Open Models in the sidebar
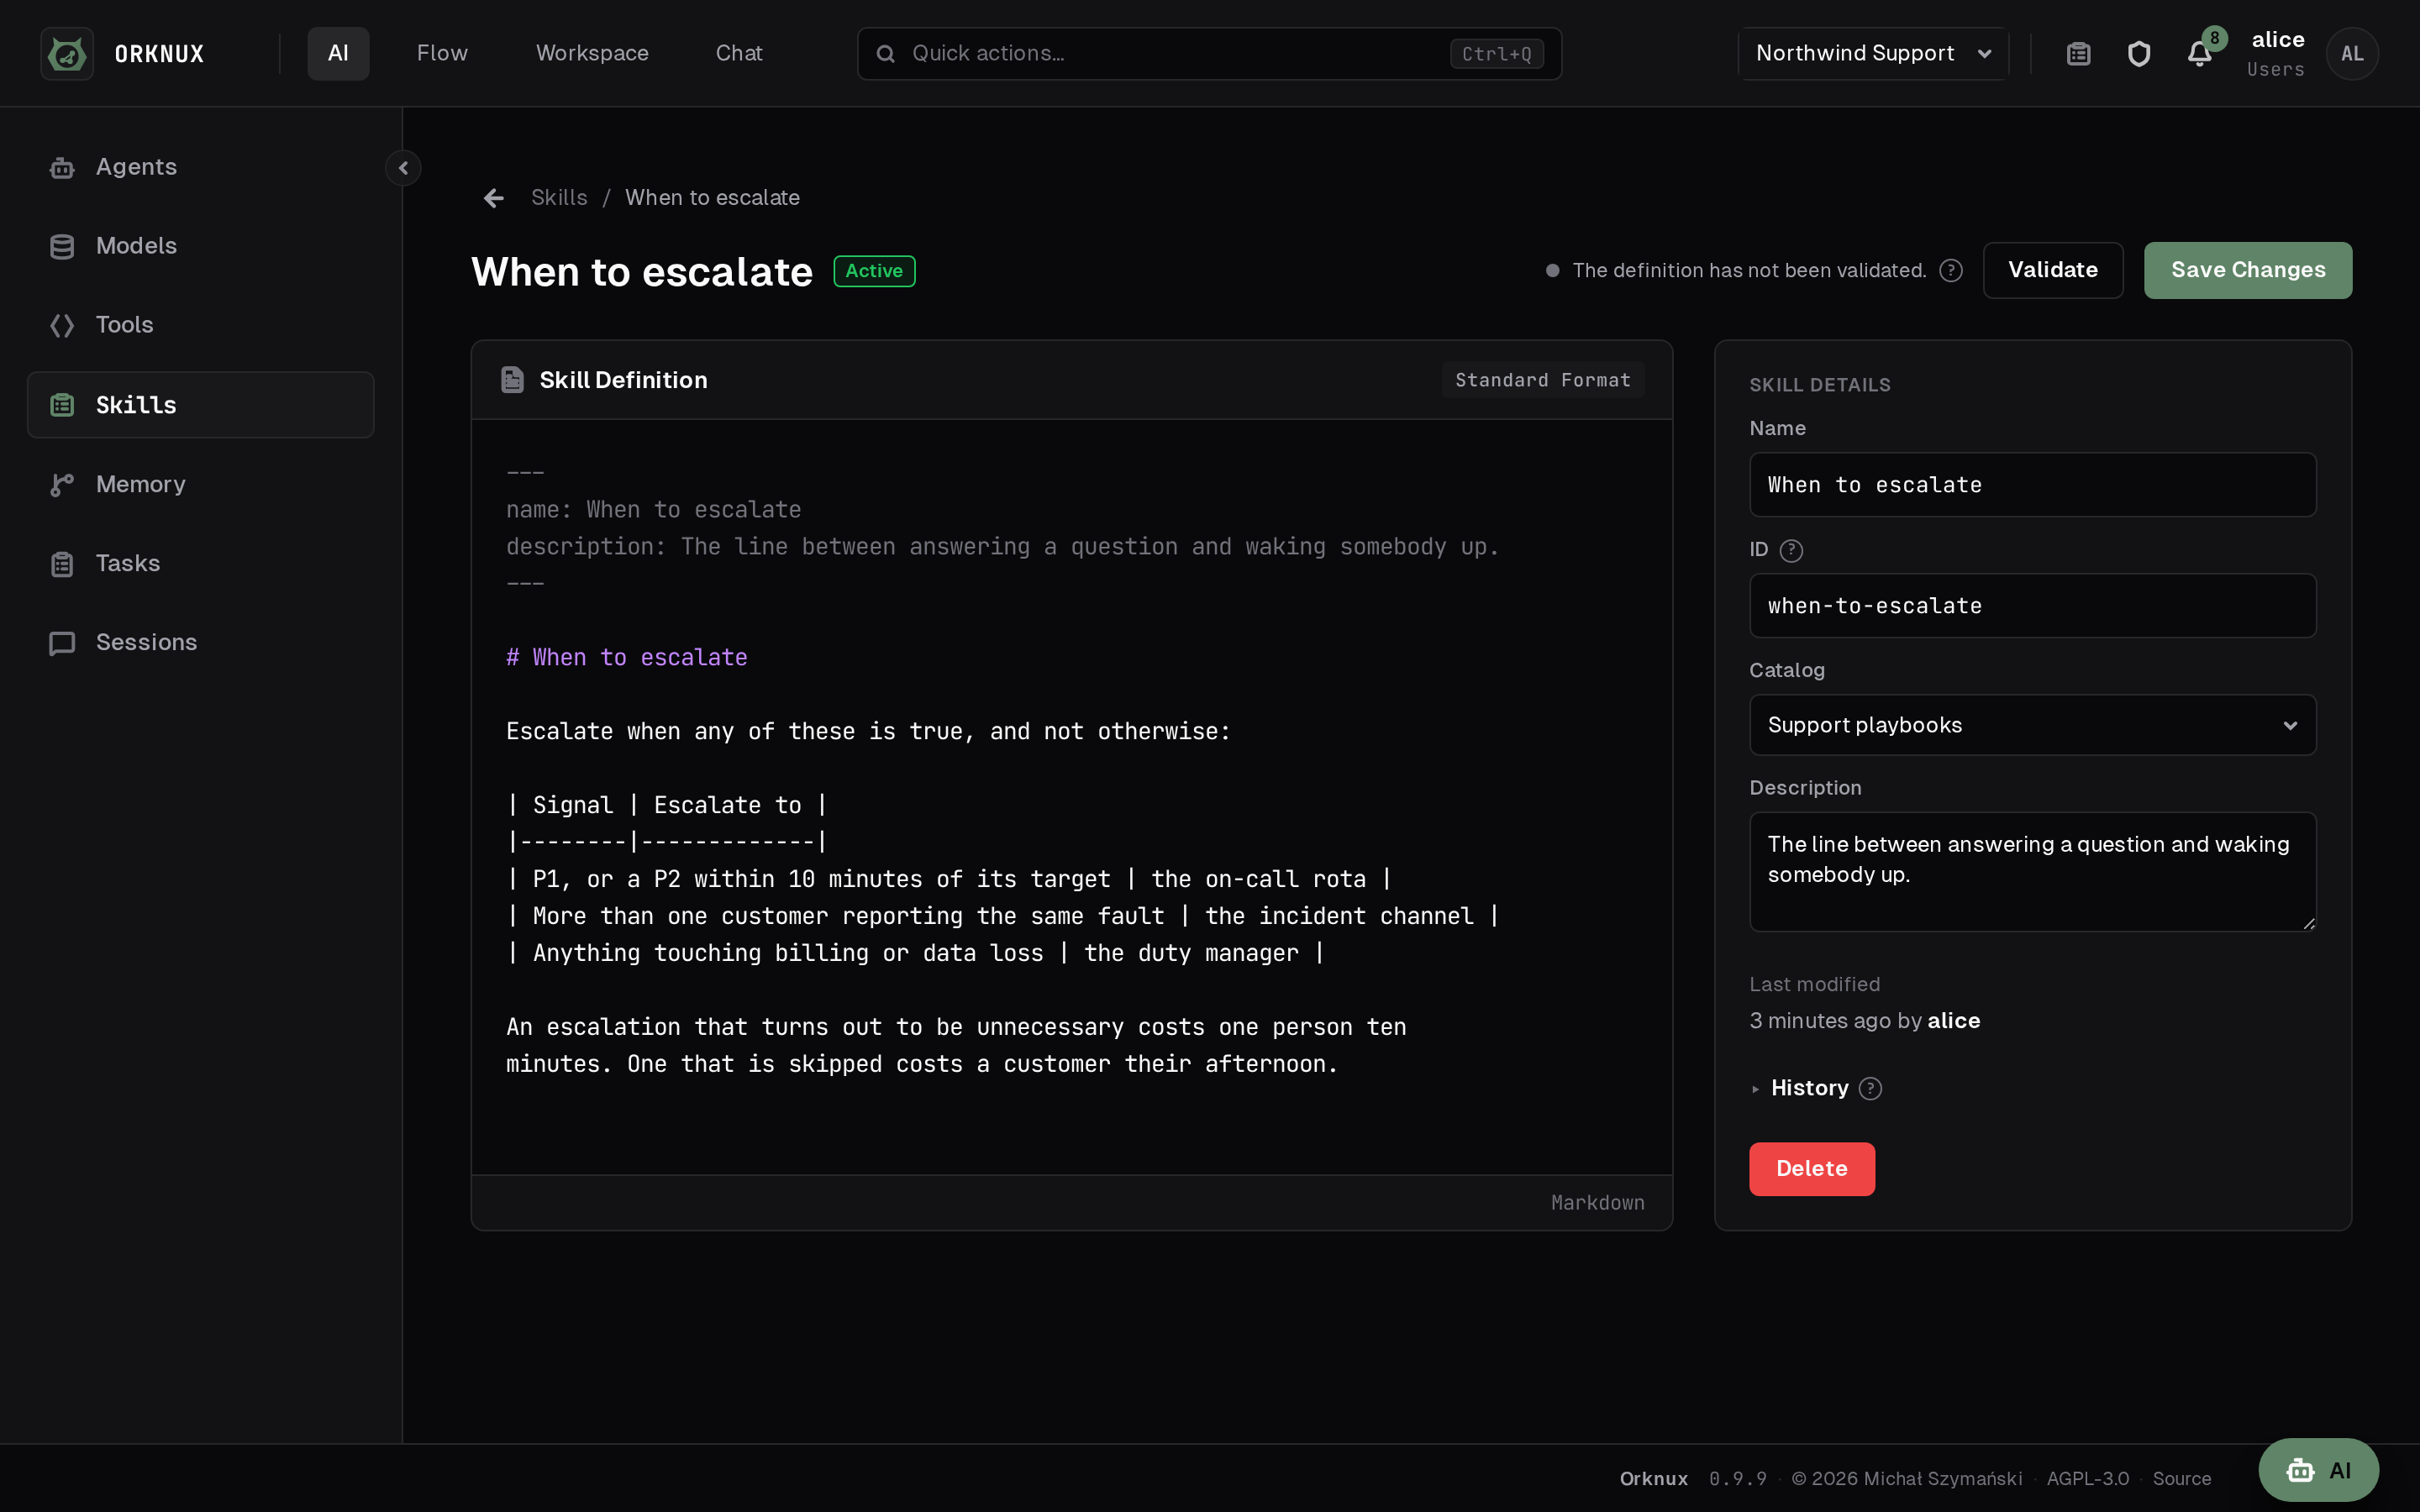 (200, 246)
